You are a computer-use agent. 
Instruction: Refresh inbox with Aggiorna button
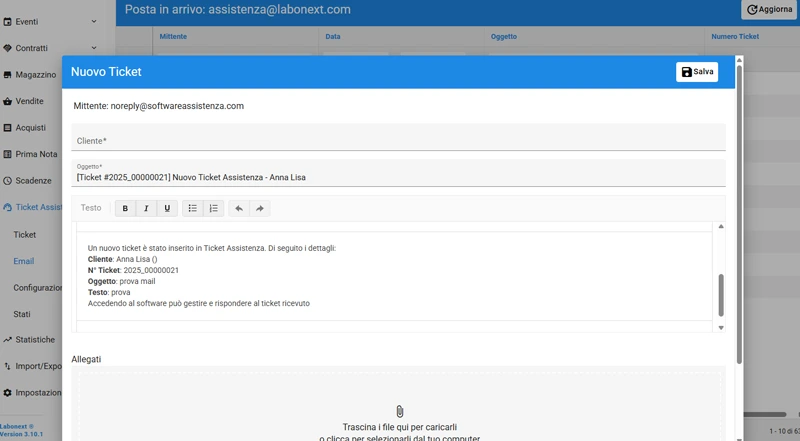pos(769,10)
